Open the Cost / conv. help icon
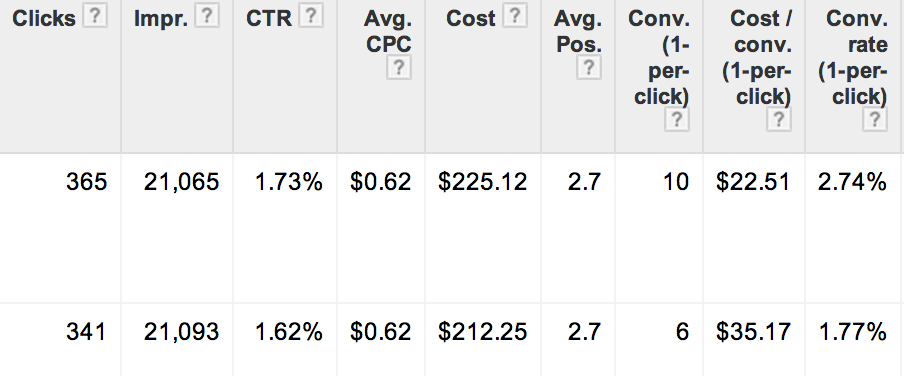 click(778, 119)
